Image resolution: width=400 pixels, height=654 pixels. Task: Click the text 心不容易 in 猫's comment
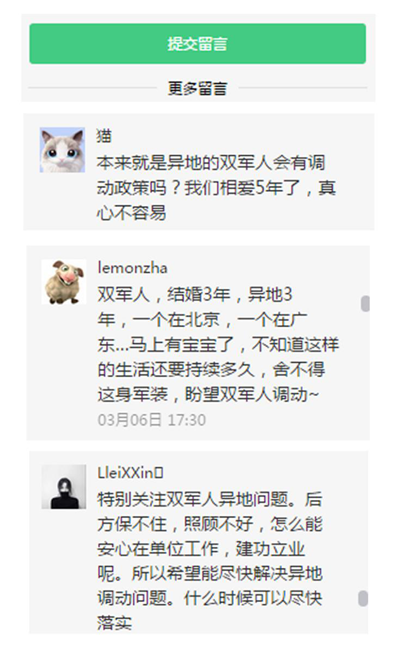[131, 213]
